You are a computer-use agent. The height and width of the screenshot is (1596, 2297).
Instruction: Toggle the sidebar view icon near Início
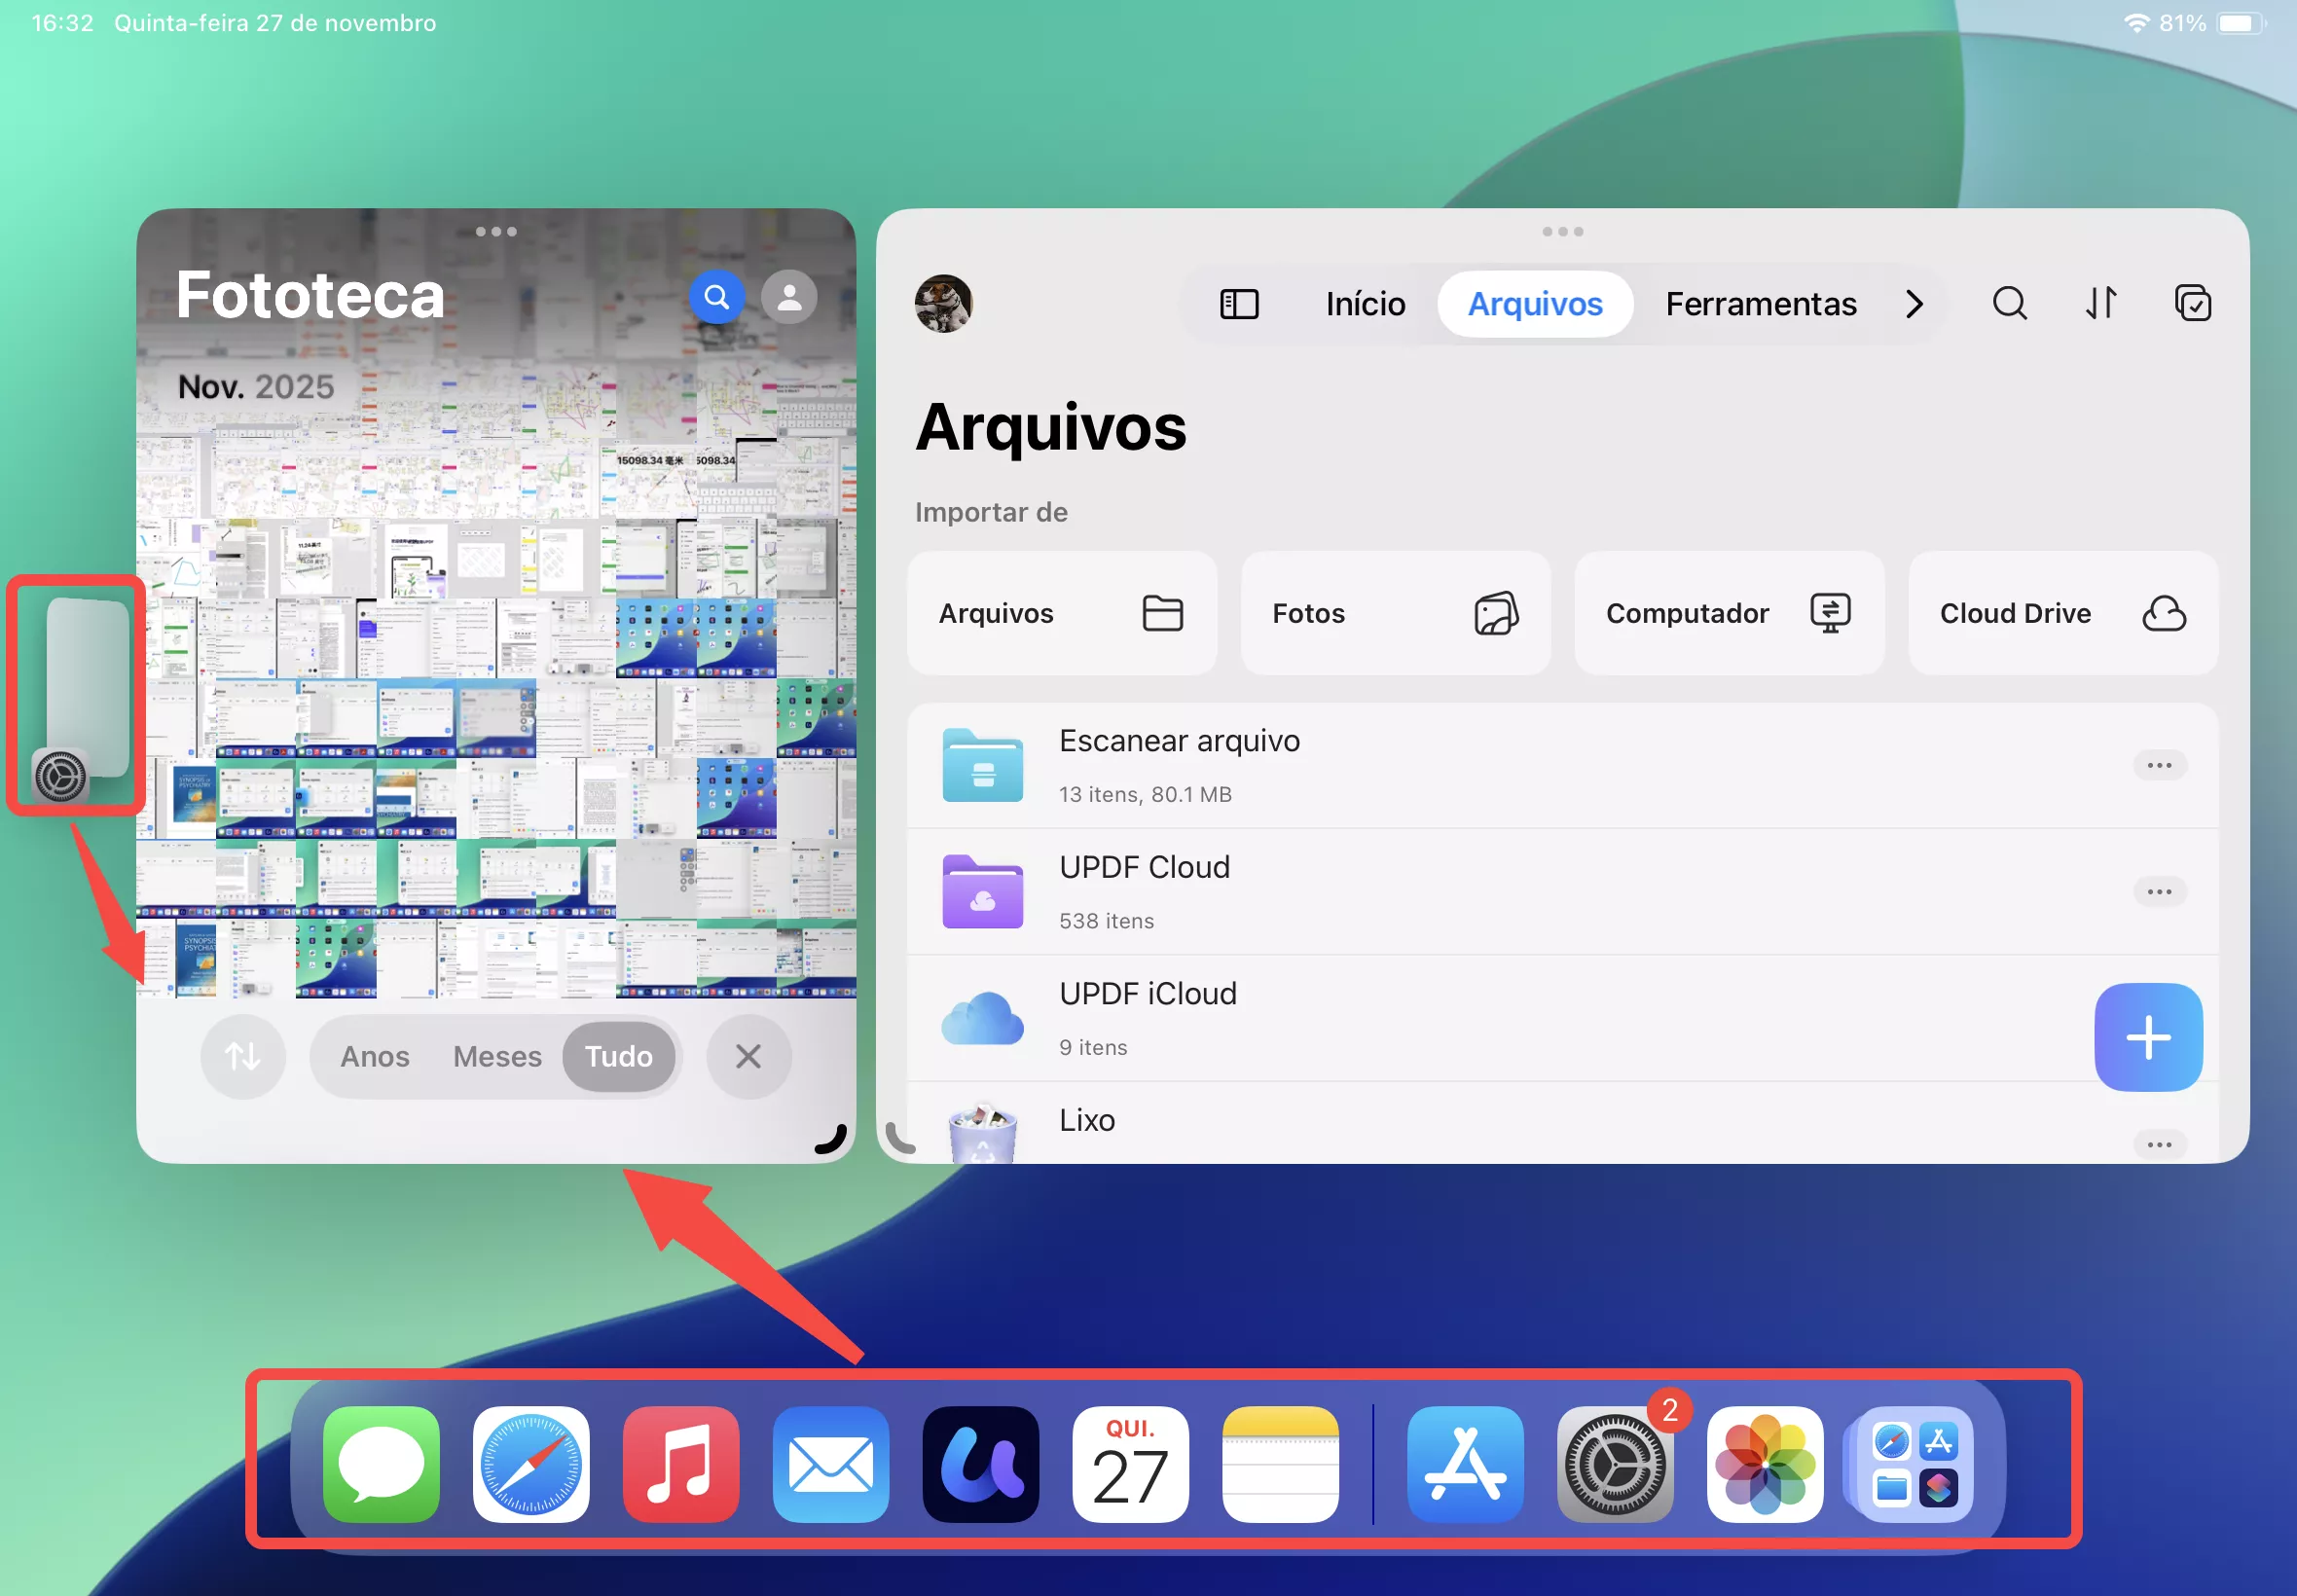(x=1239, y=304)
